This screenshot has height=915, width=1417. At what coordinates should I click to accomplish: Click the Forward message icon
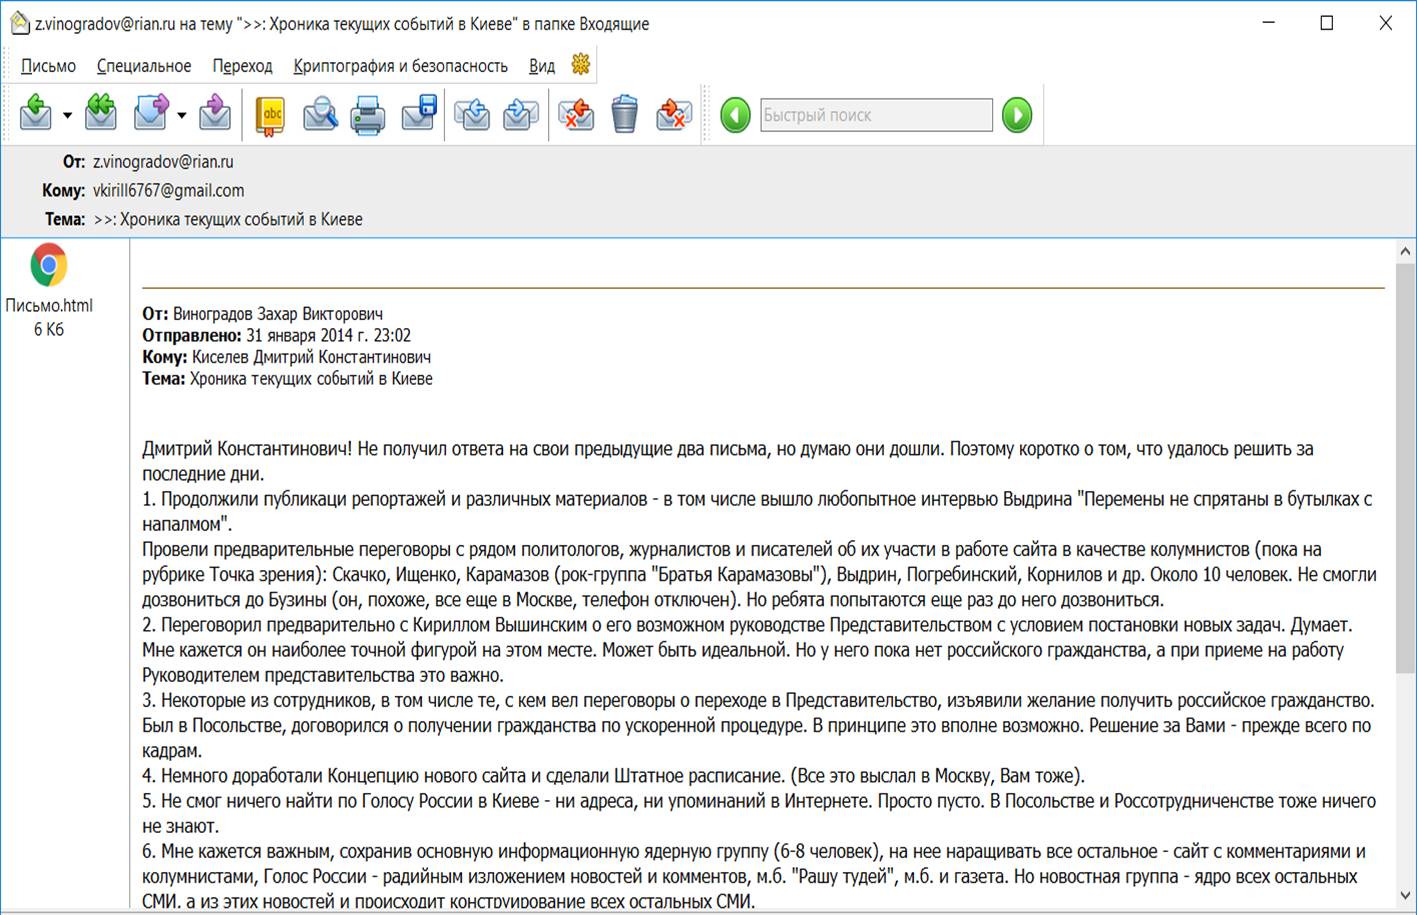[x=151, y=114]
